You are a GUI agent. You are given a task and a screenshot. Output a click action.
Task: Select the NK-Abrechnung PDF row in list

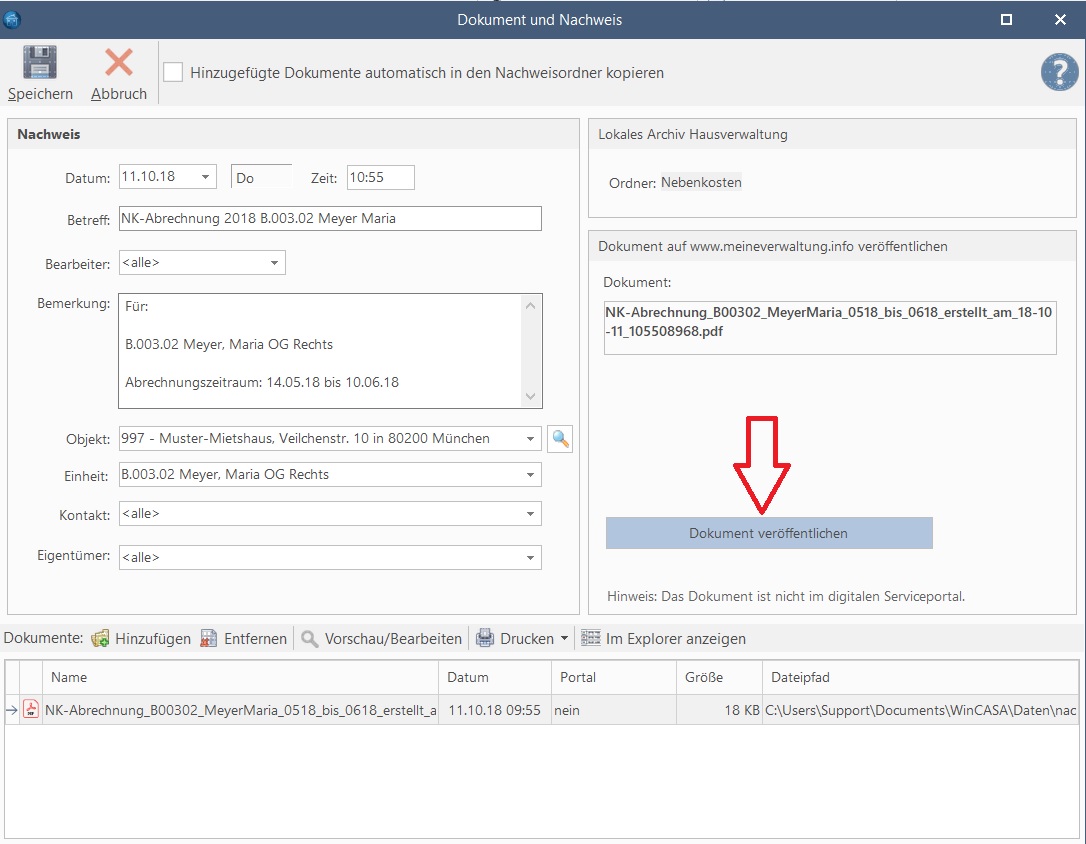coord(240,710)
